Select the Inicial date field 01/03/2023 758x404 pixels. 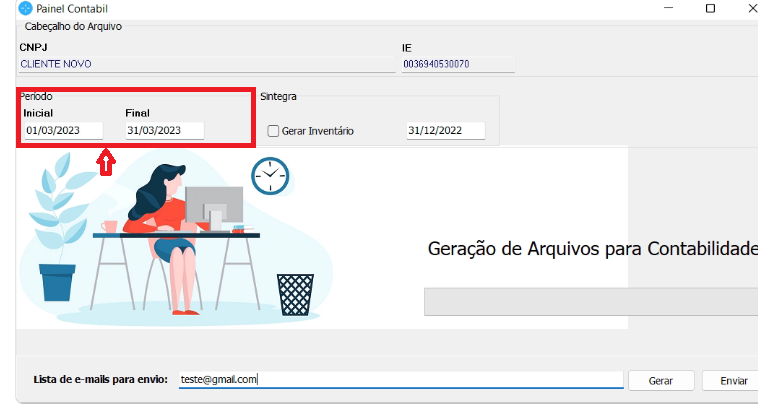pyautogui.click(x=64, y=130)
